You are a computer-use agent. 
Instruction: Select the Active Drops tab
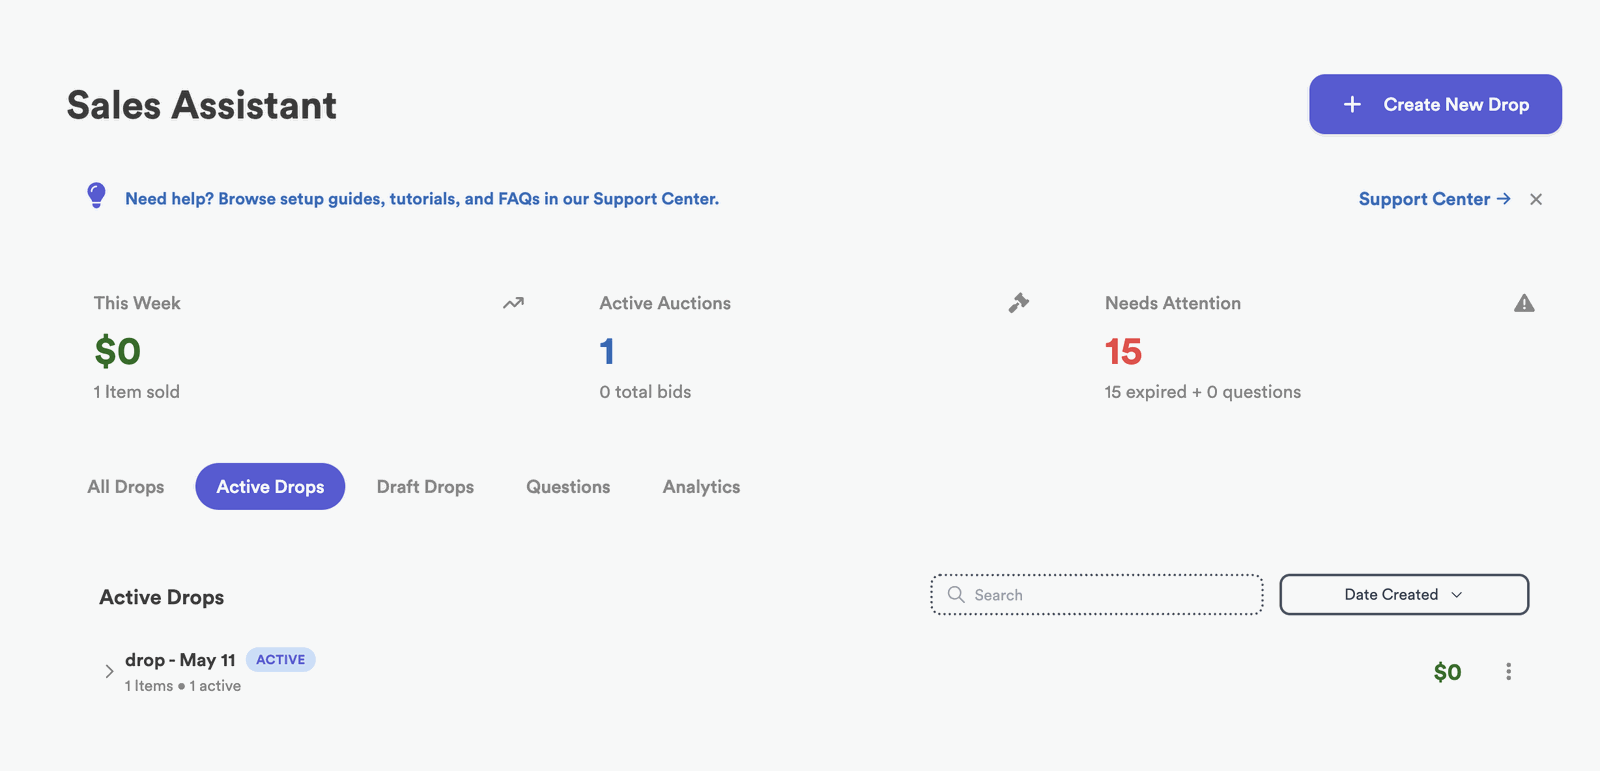(x=270, y=487)
